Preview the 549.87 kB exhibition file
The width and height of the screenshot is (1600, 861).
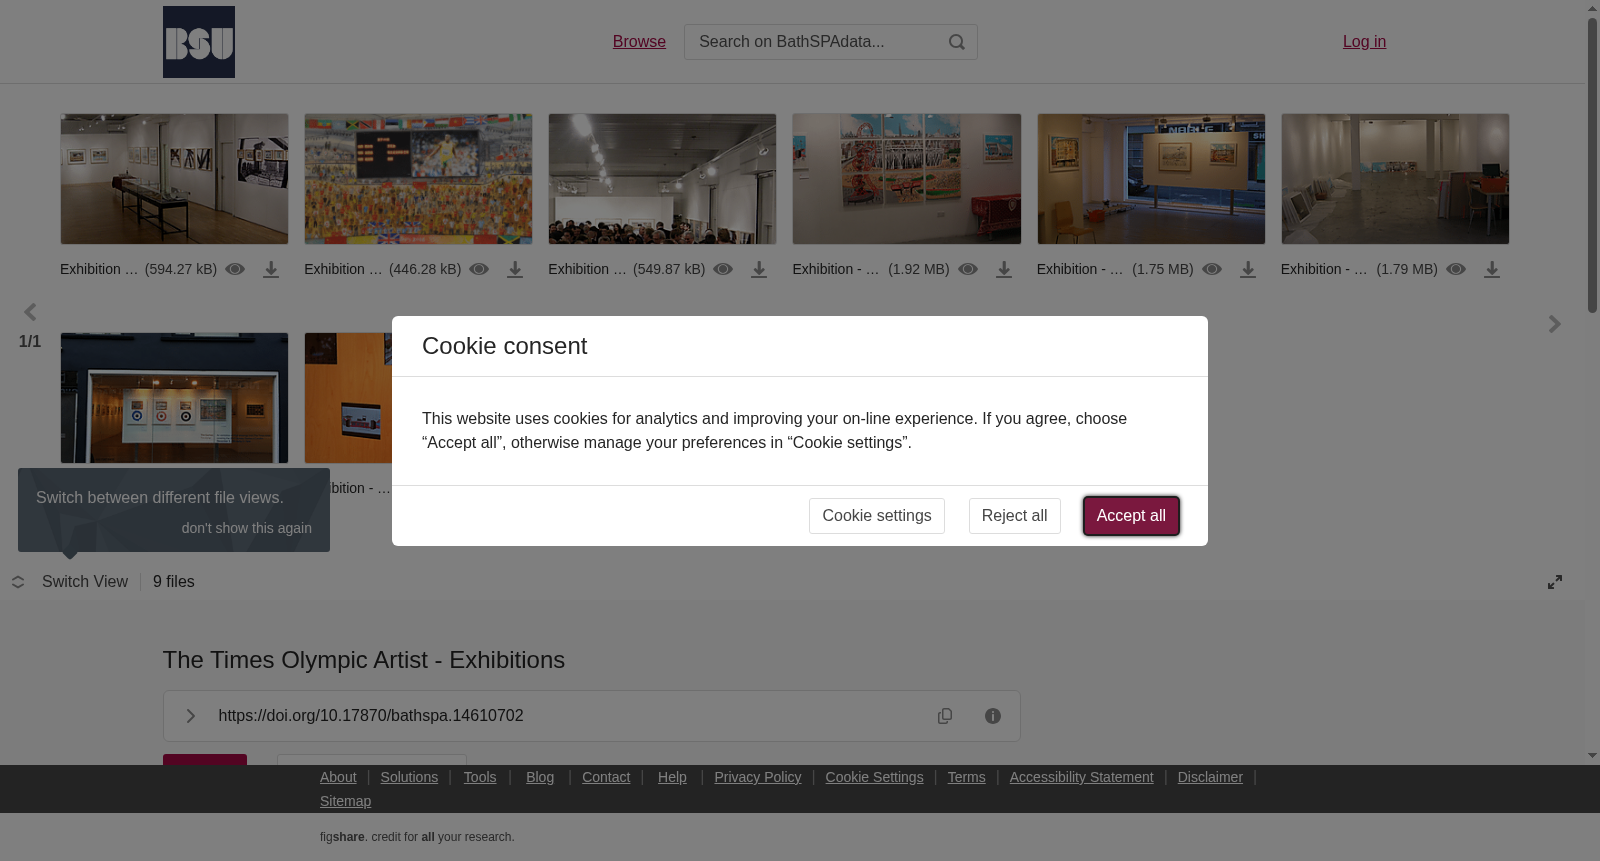click(723, 269)
